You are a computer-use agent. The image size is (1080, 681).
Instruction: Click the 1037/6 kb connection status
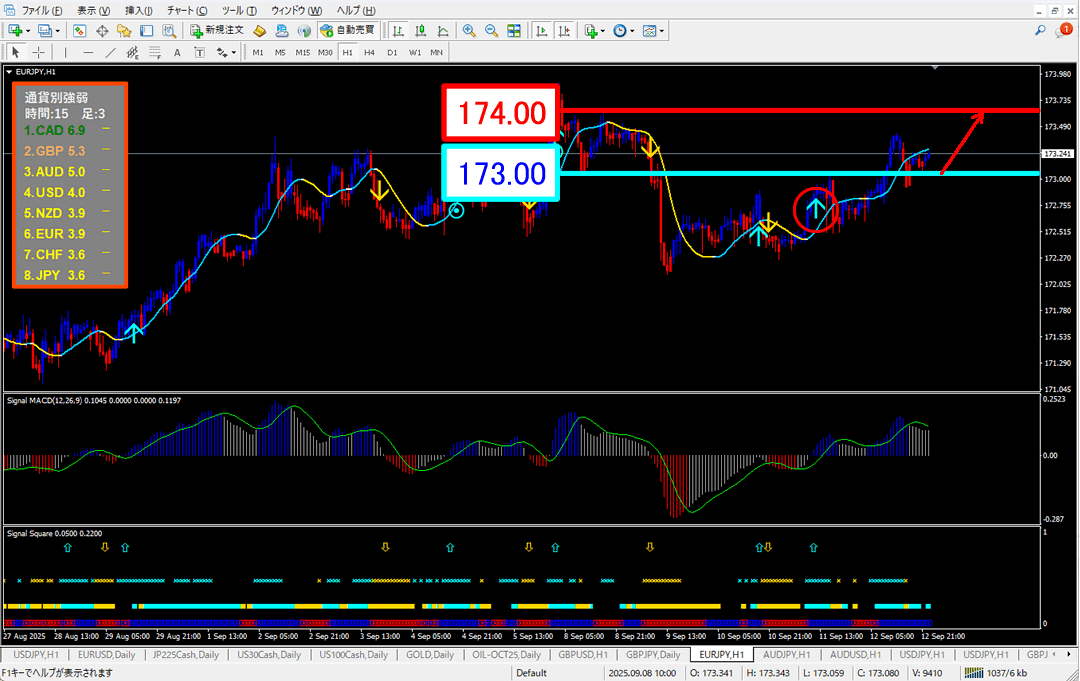point(996,673)
